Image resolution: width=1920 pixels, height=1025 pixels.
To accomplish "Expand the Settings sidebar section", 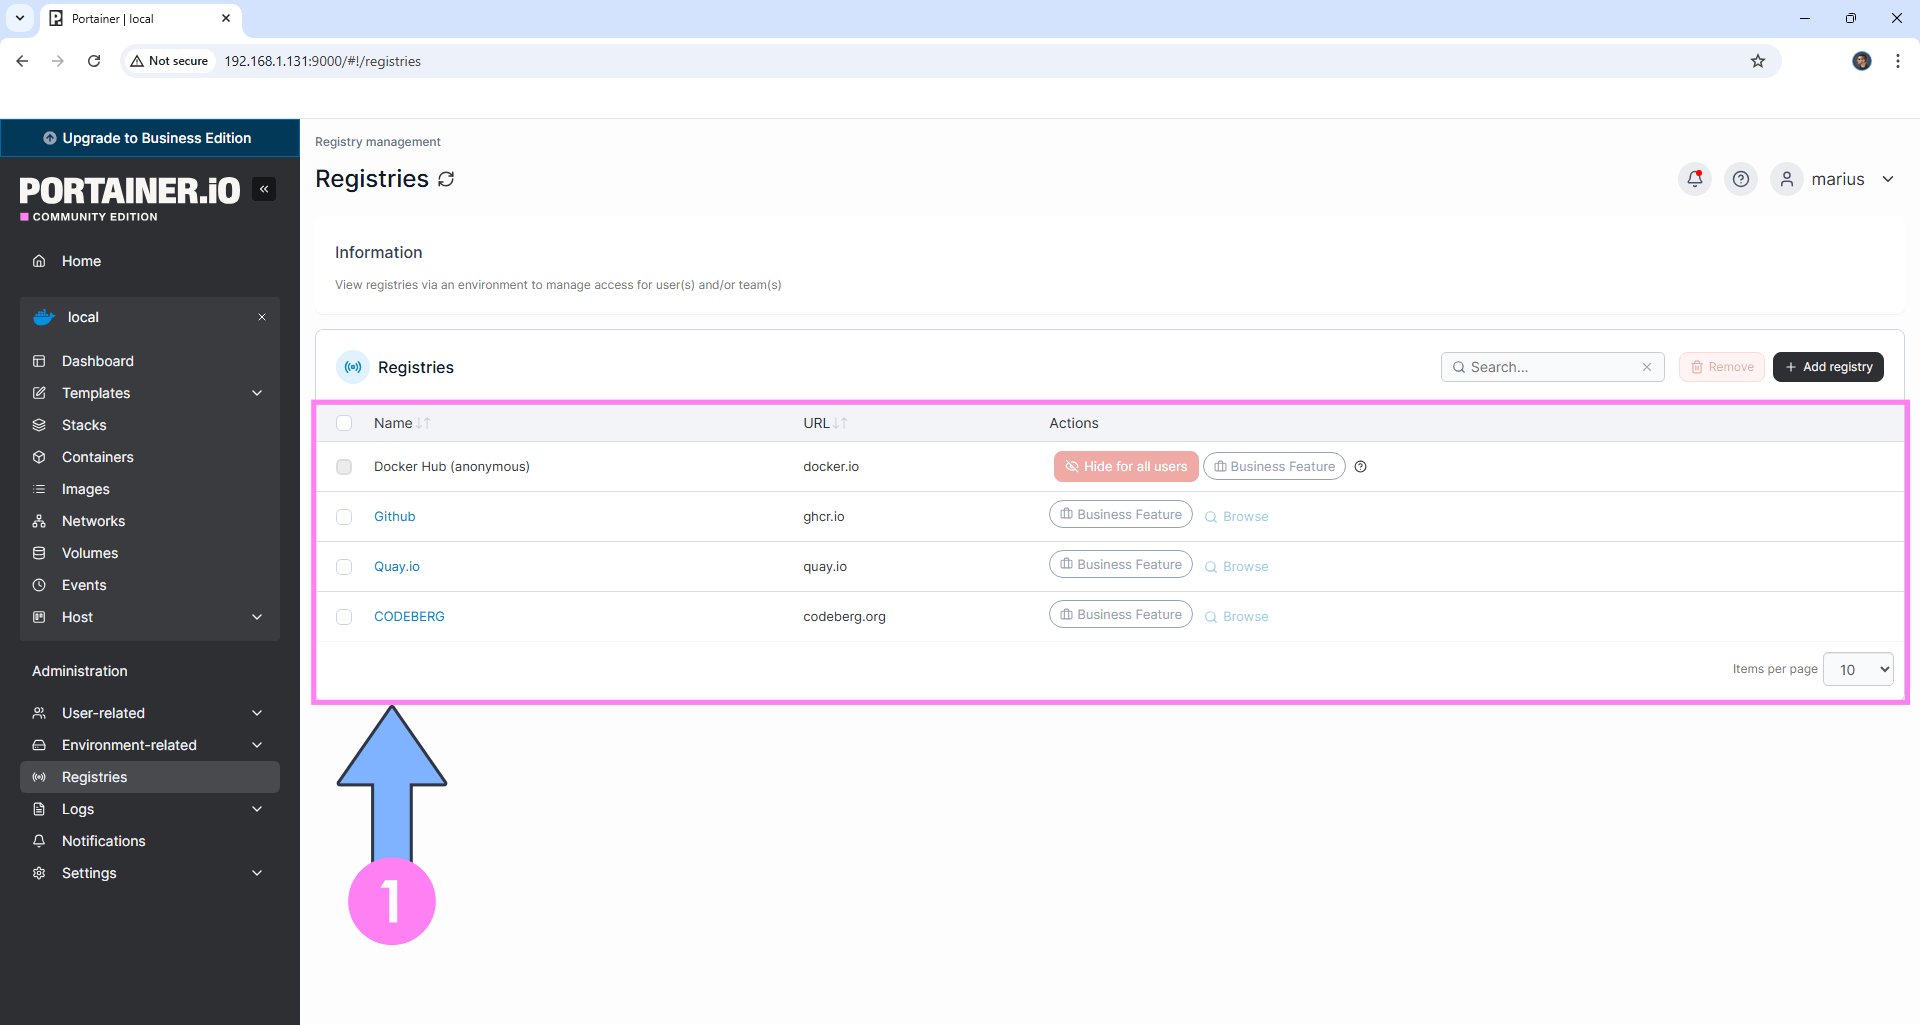I will pyautogui.click(x=89, y=873).
